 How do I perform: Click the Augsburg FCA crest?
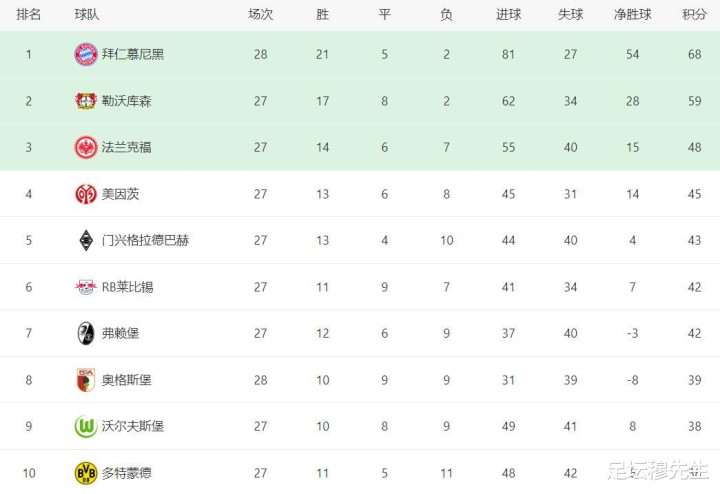tap(86, 380)
